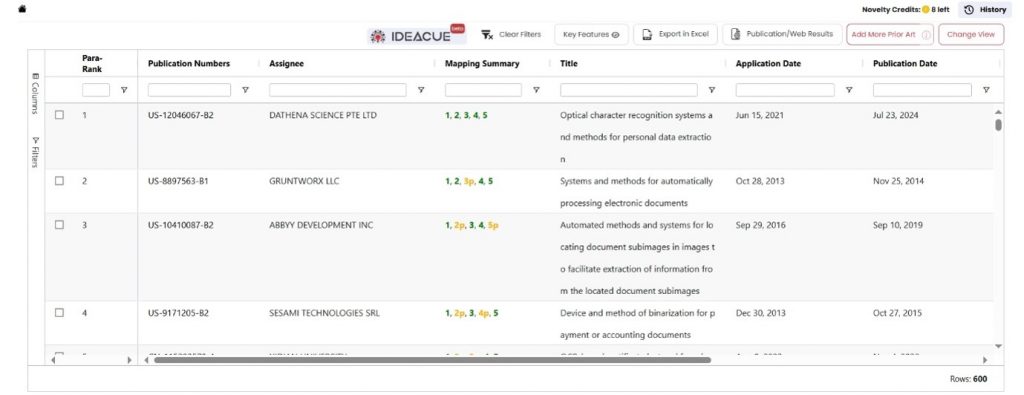Sort by the Title column header
Viewport: 1024px width, 395px height.
(568, 63)
